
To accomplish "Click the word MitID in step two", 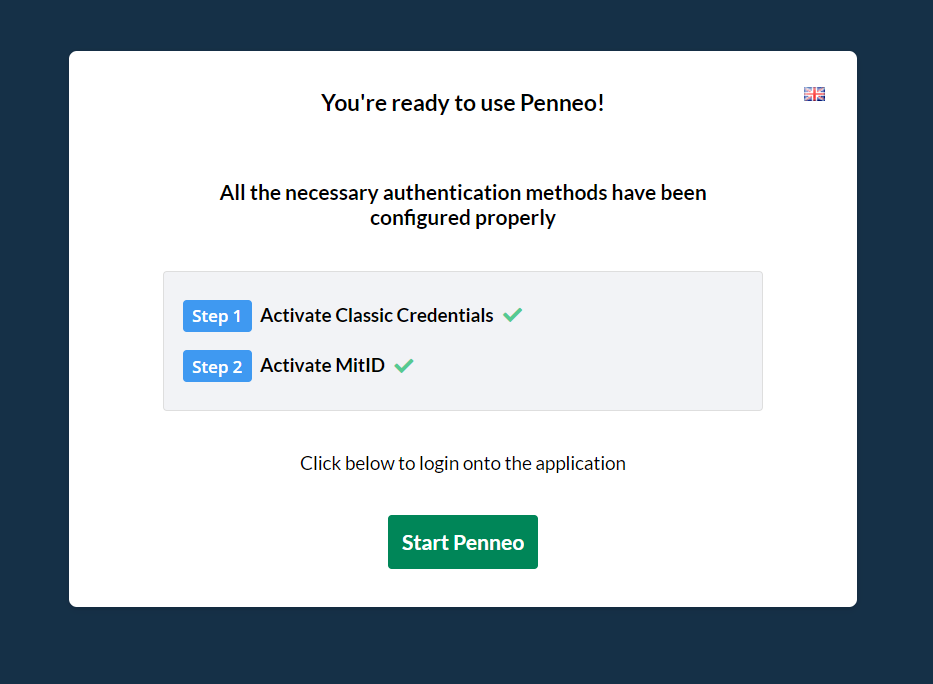I will [x=360, y=365].
